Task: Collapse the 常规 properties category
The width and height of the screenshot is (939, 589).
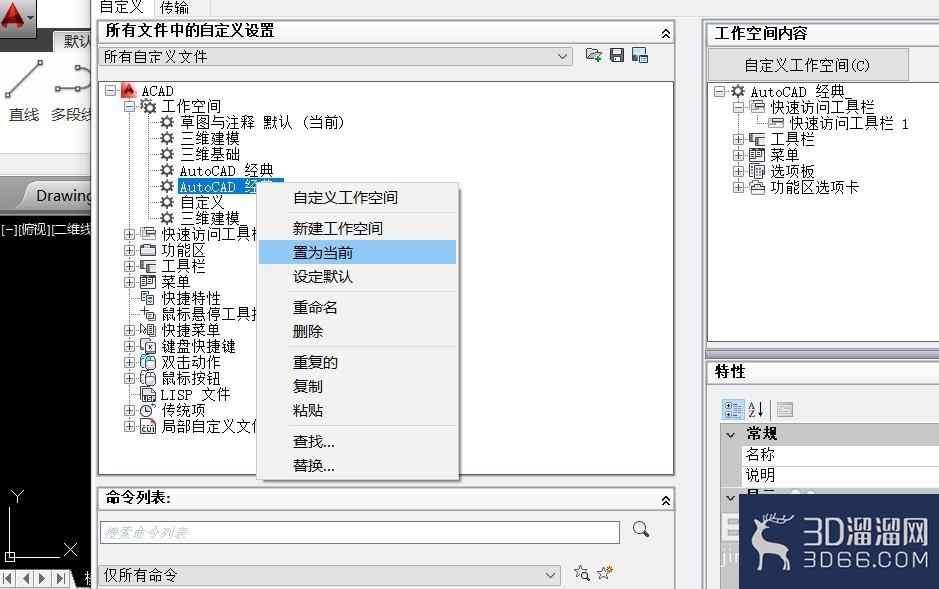Action: pos(731,434)
